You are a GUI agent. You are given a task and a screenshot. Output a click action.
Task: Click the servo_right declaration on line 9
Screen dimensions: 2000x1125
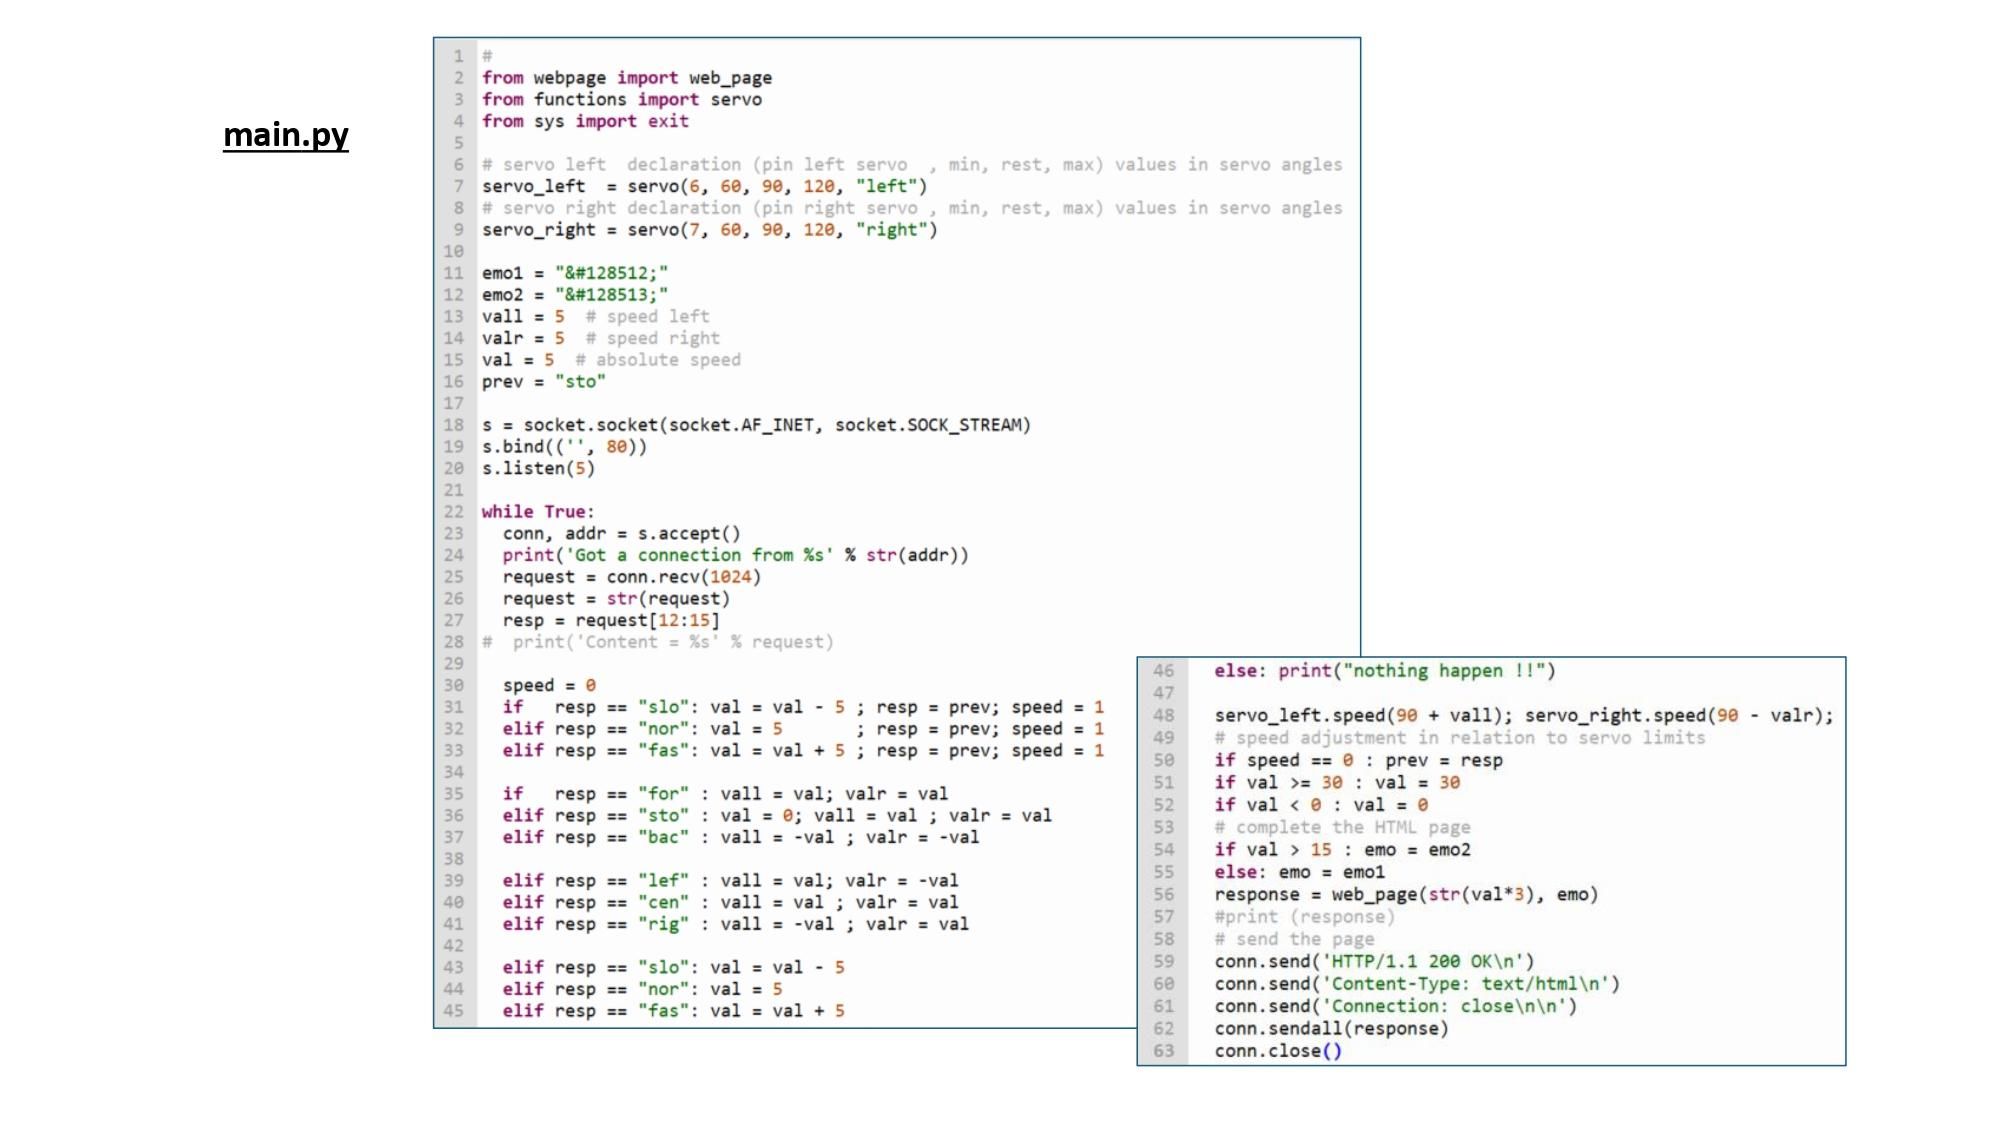point(710,230)
